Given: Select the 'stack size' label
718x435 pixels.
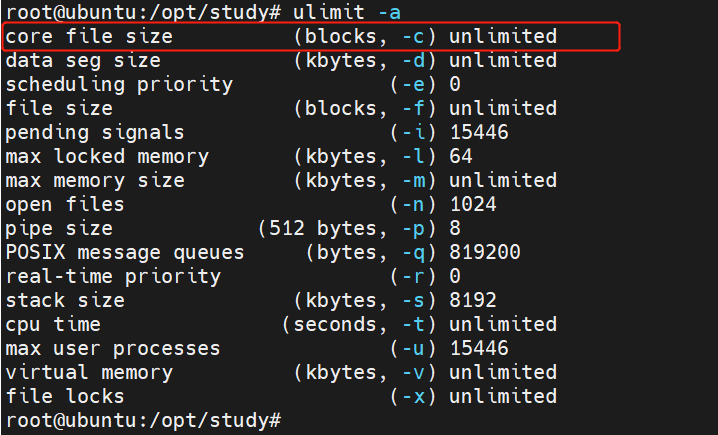Looking at the screenshot, I should point(65,301).
